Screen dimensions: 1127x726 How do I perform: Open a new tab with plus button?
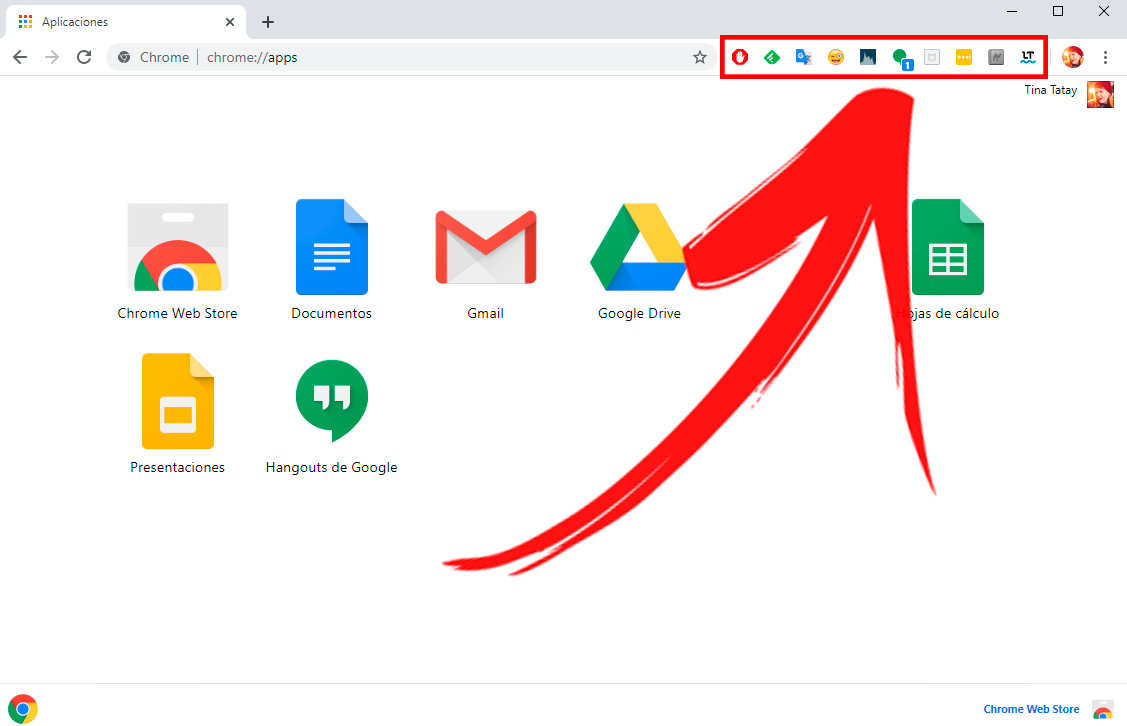(x=267, y=21)
